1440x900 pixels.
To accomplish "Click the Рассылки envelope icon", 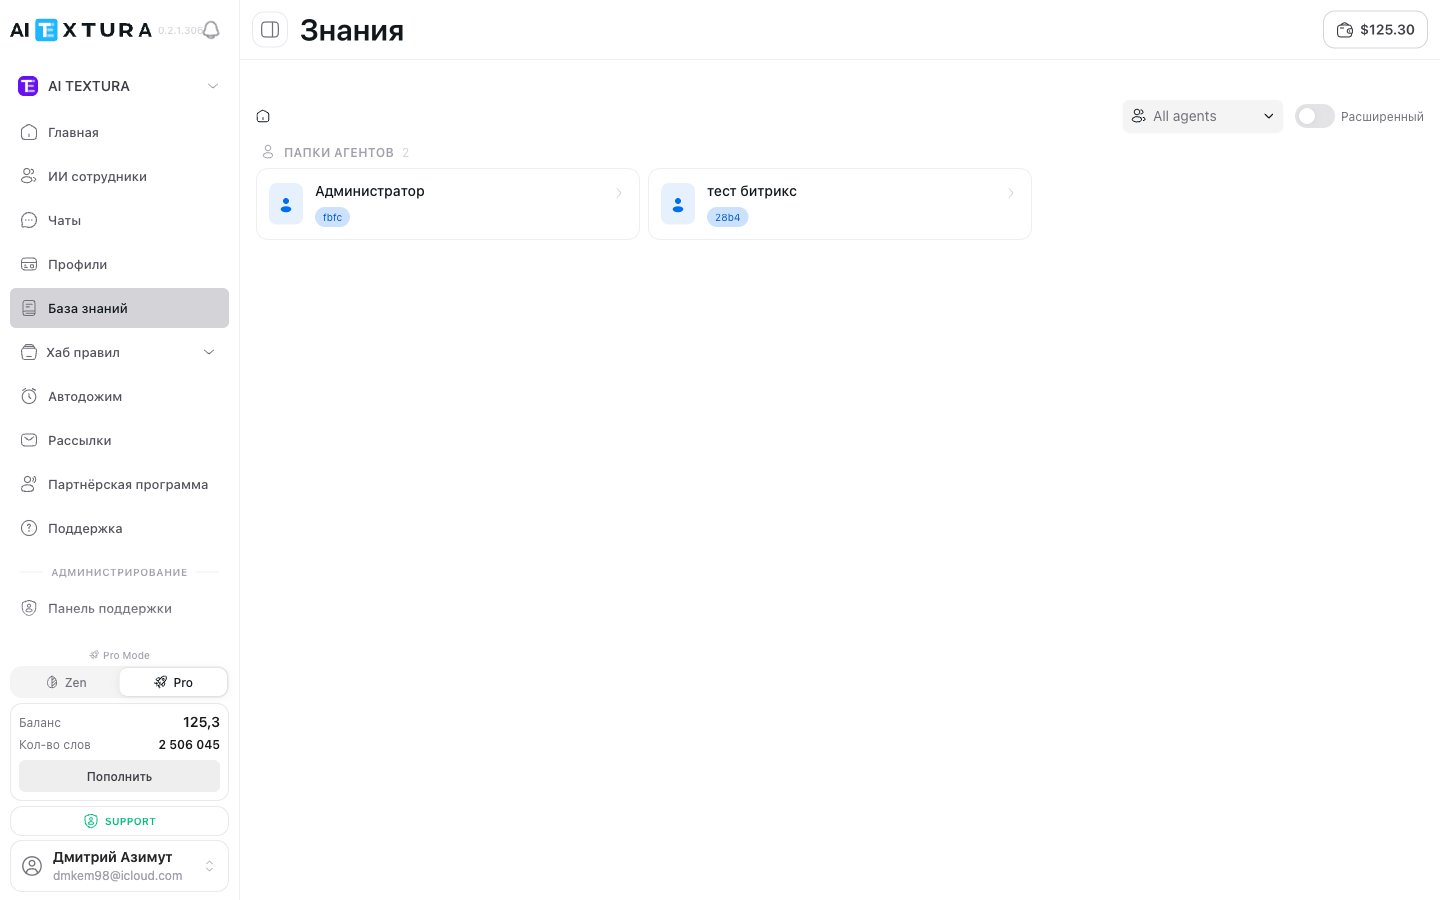I will (29, 440).
